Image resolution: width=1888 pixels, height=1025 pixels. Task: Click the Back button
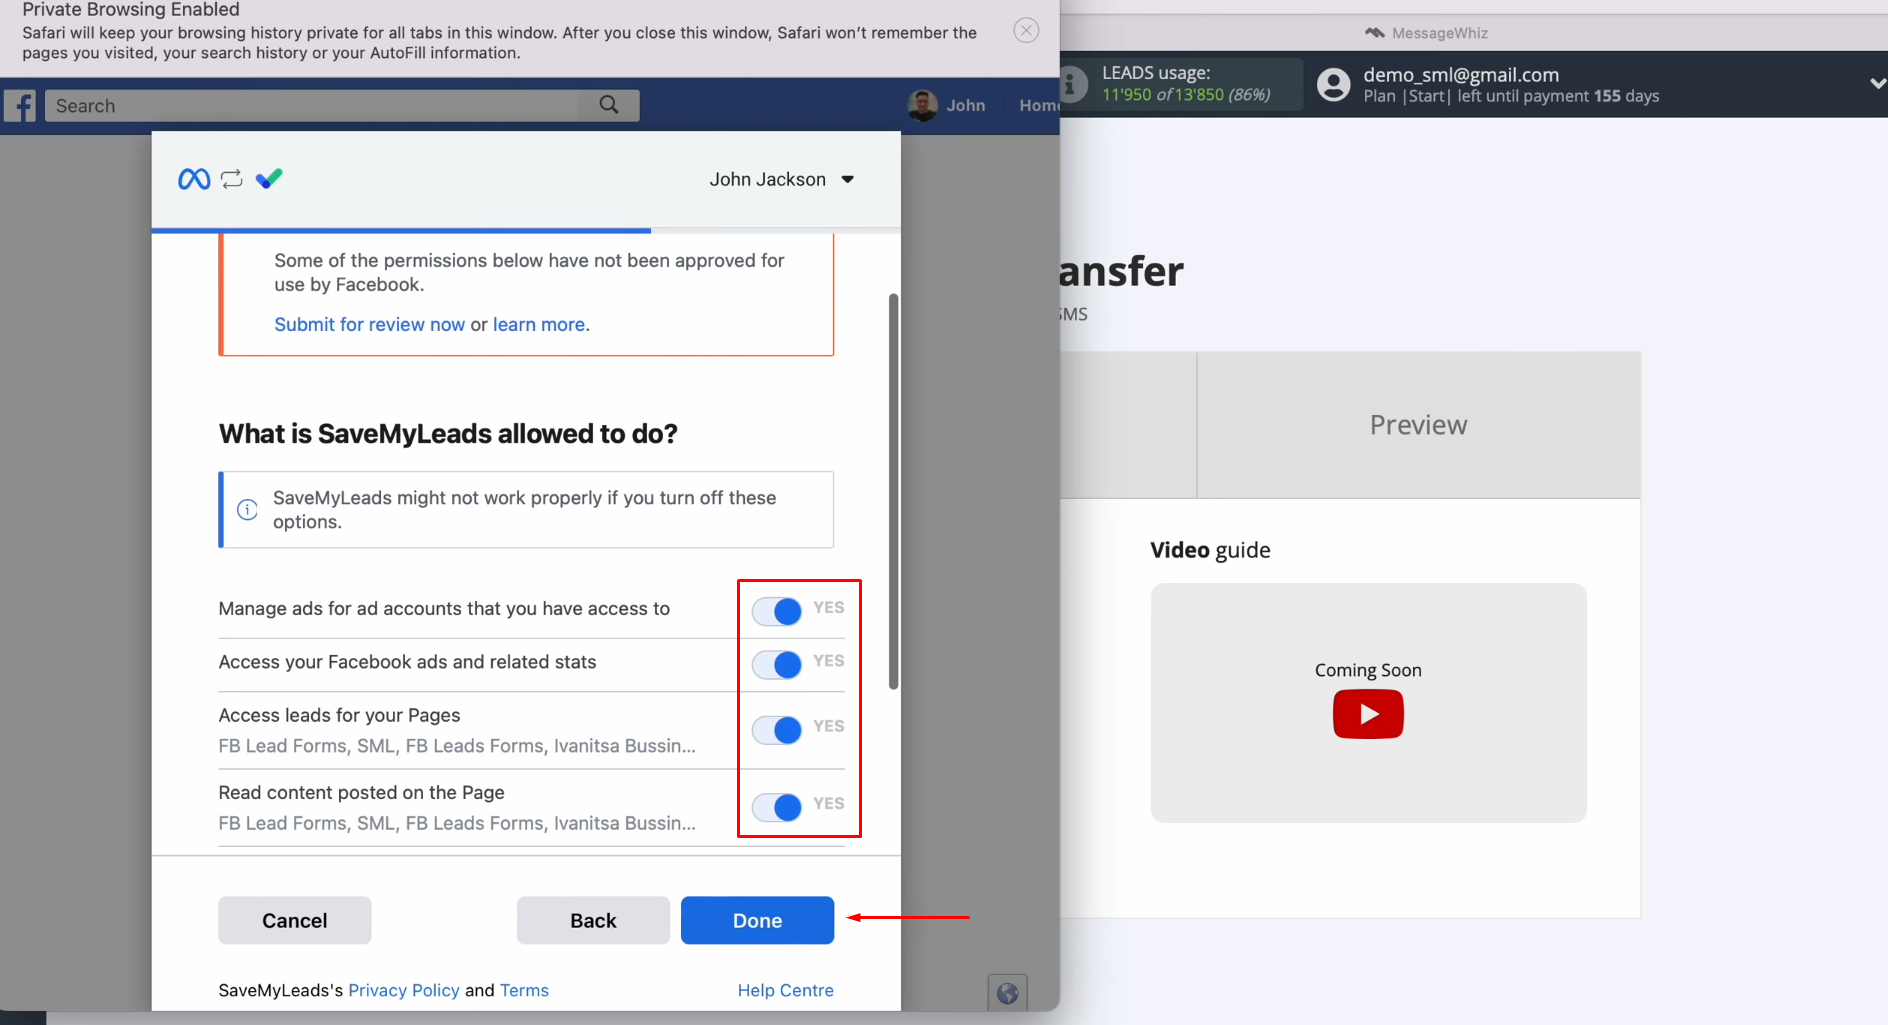click(x=593, y=920)
